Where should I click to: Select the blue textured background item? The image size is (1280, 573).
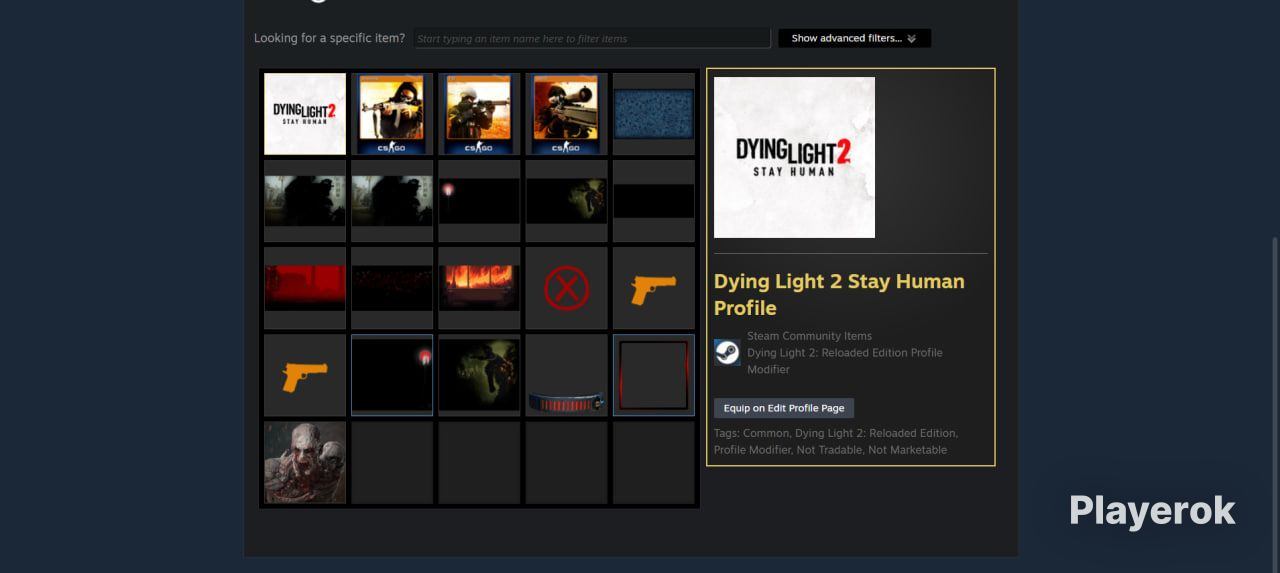pos(654,114)
